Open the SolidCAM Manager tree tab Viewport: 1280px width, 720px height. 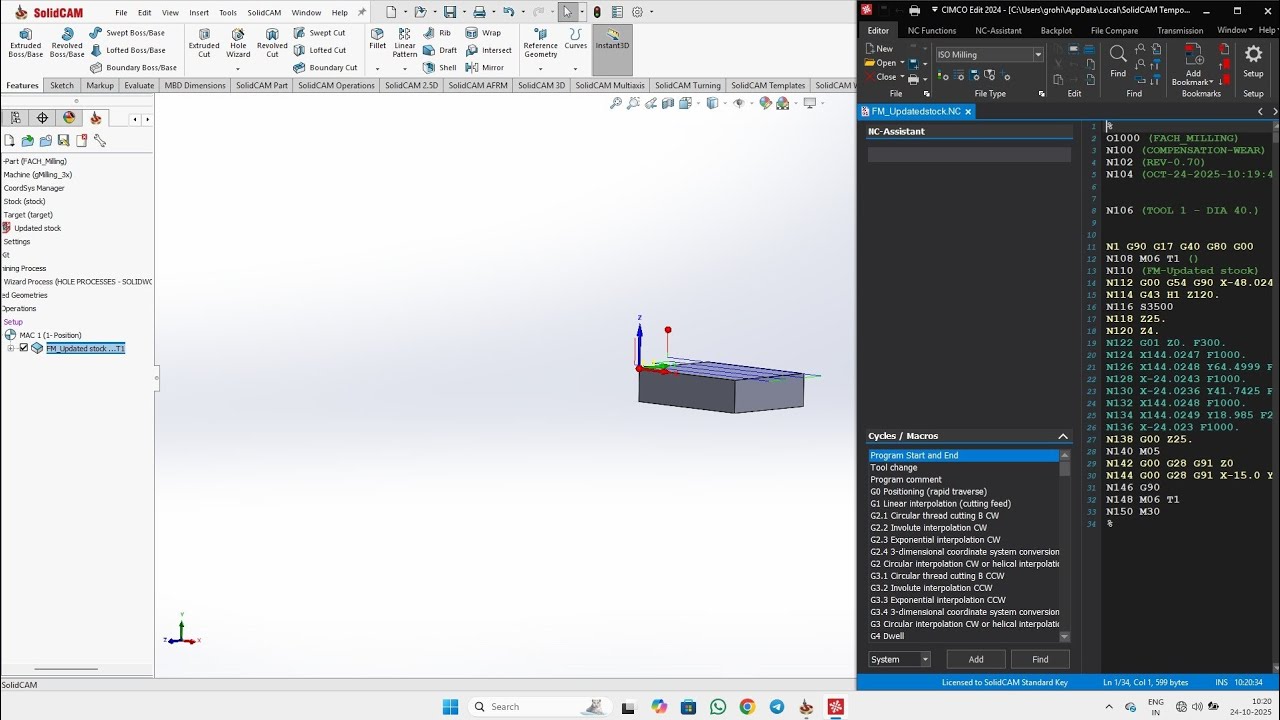96,118
